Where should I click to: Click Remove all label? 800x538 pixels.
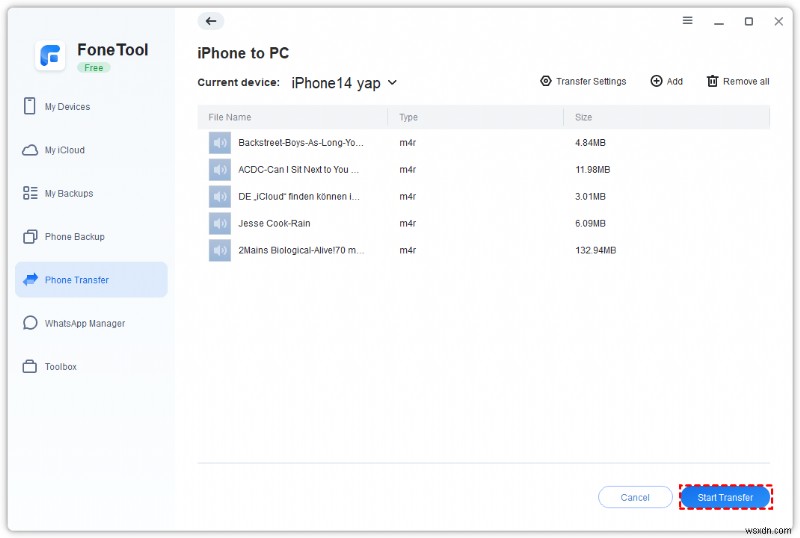pyautogui.click(x=746, y=81)
